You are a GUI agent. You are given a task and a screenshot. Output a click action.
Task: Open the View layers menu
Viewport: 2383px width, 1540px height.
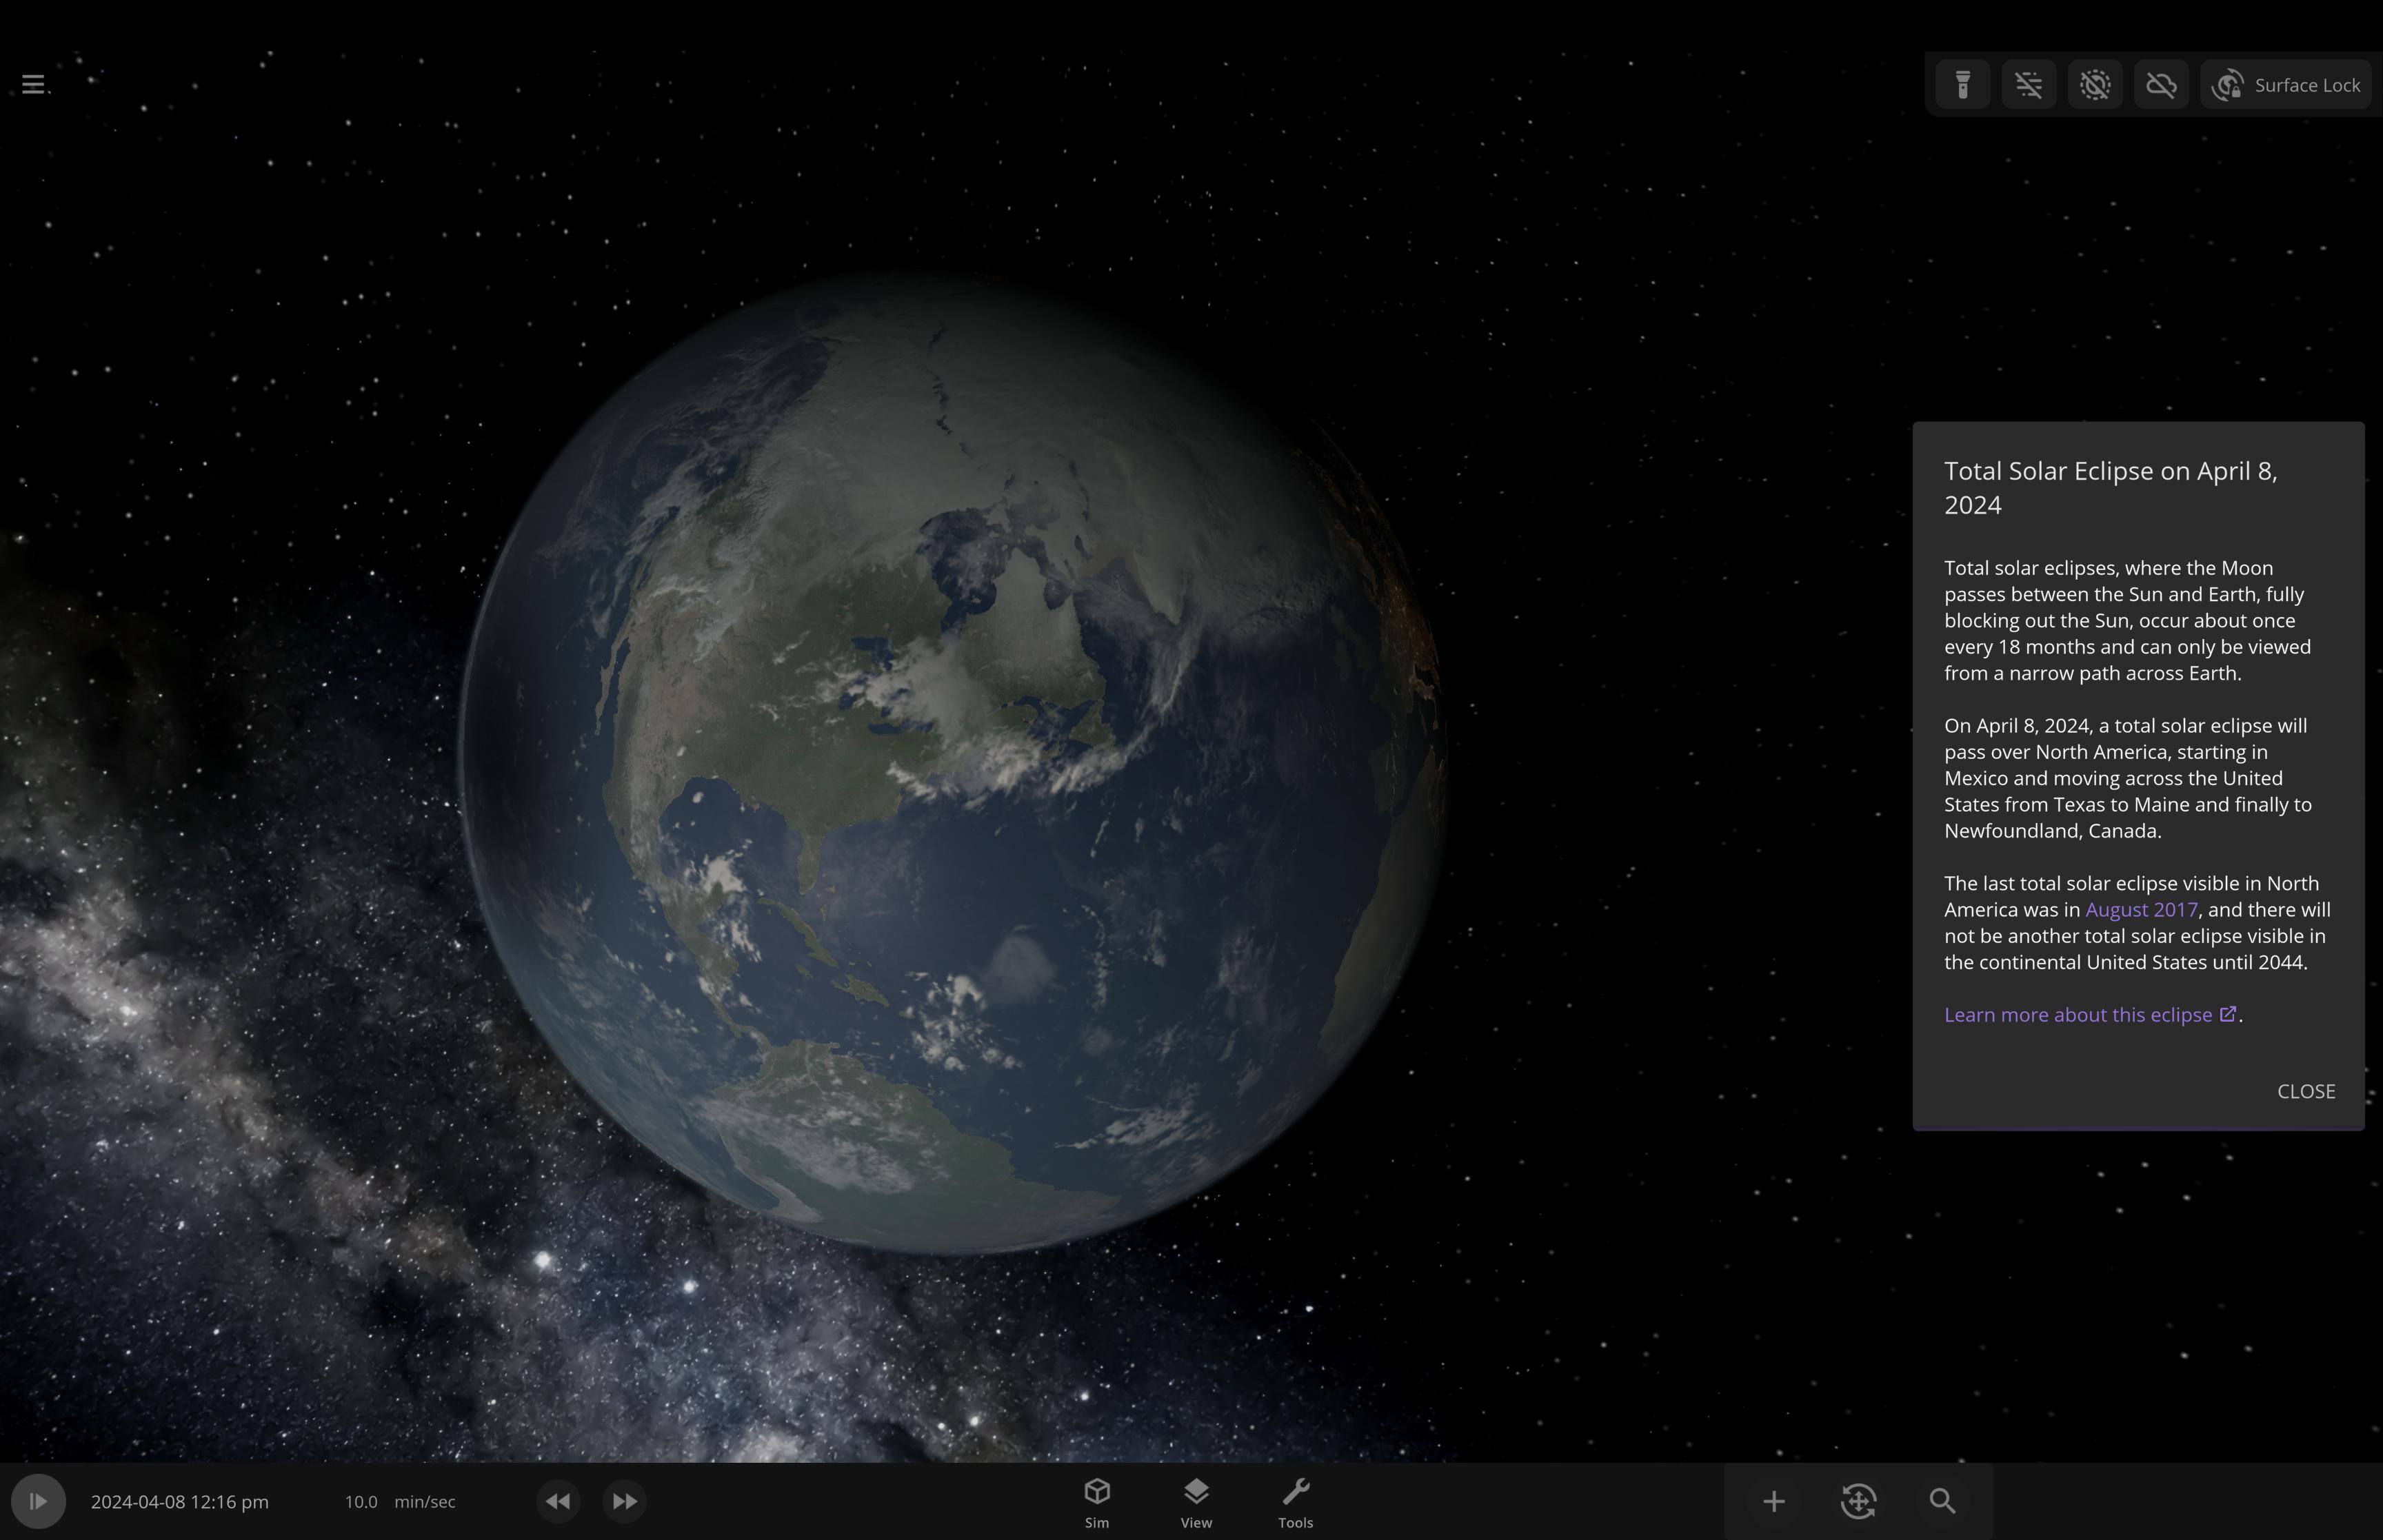click(1196, 1502)
